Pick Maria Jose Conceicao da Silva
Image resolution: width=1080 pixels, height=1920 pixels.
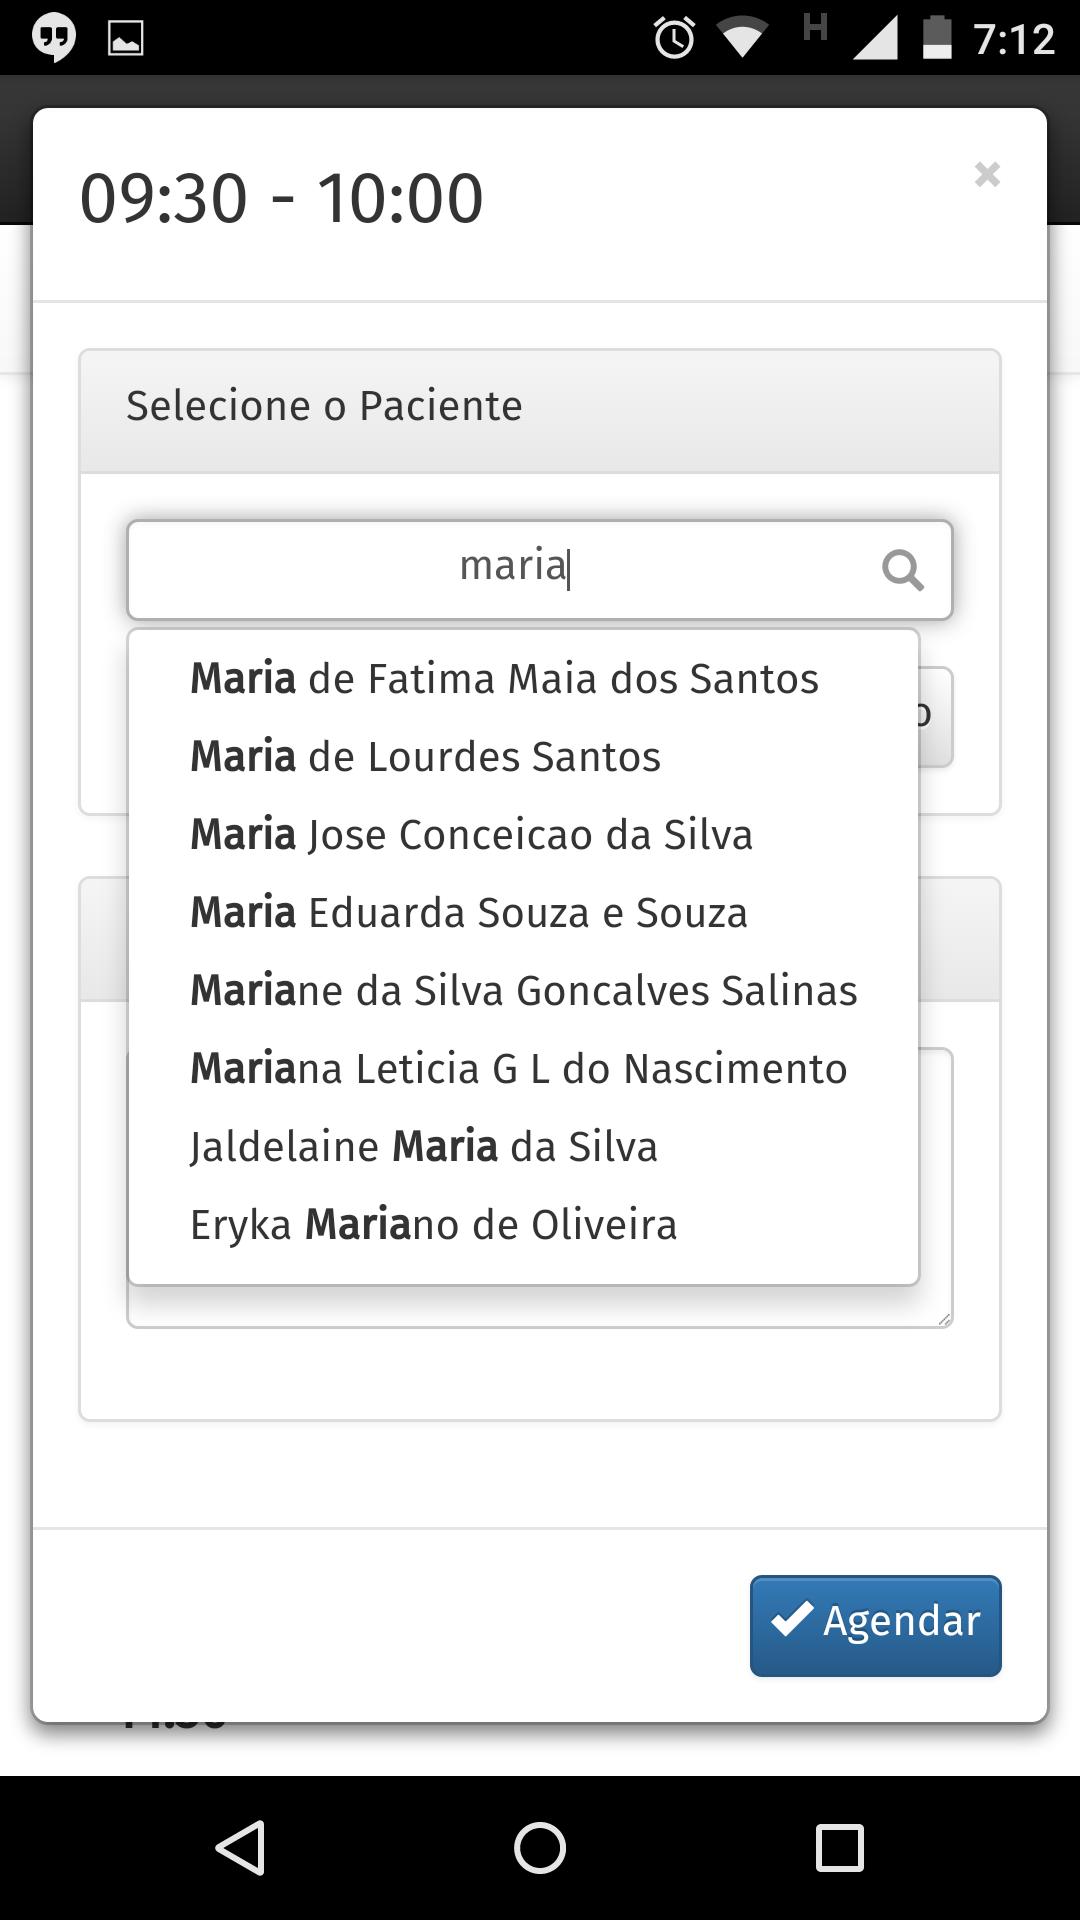(x=471, y=834)
